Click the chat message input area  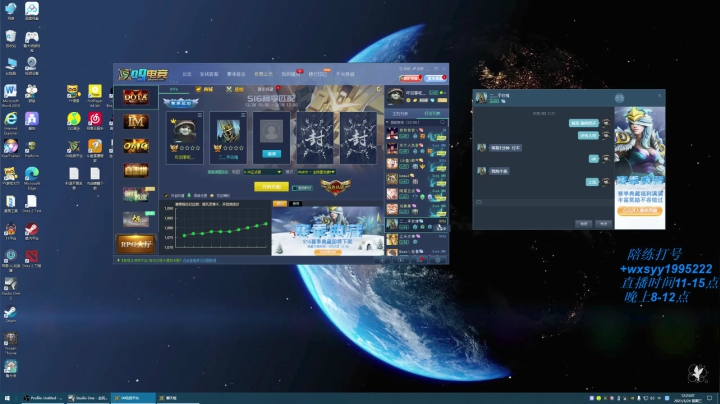(x=543, y=212)
